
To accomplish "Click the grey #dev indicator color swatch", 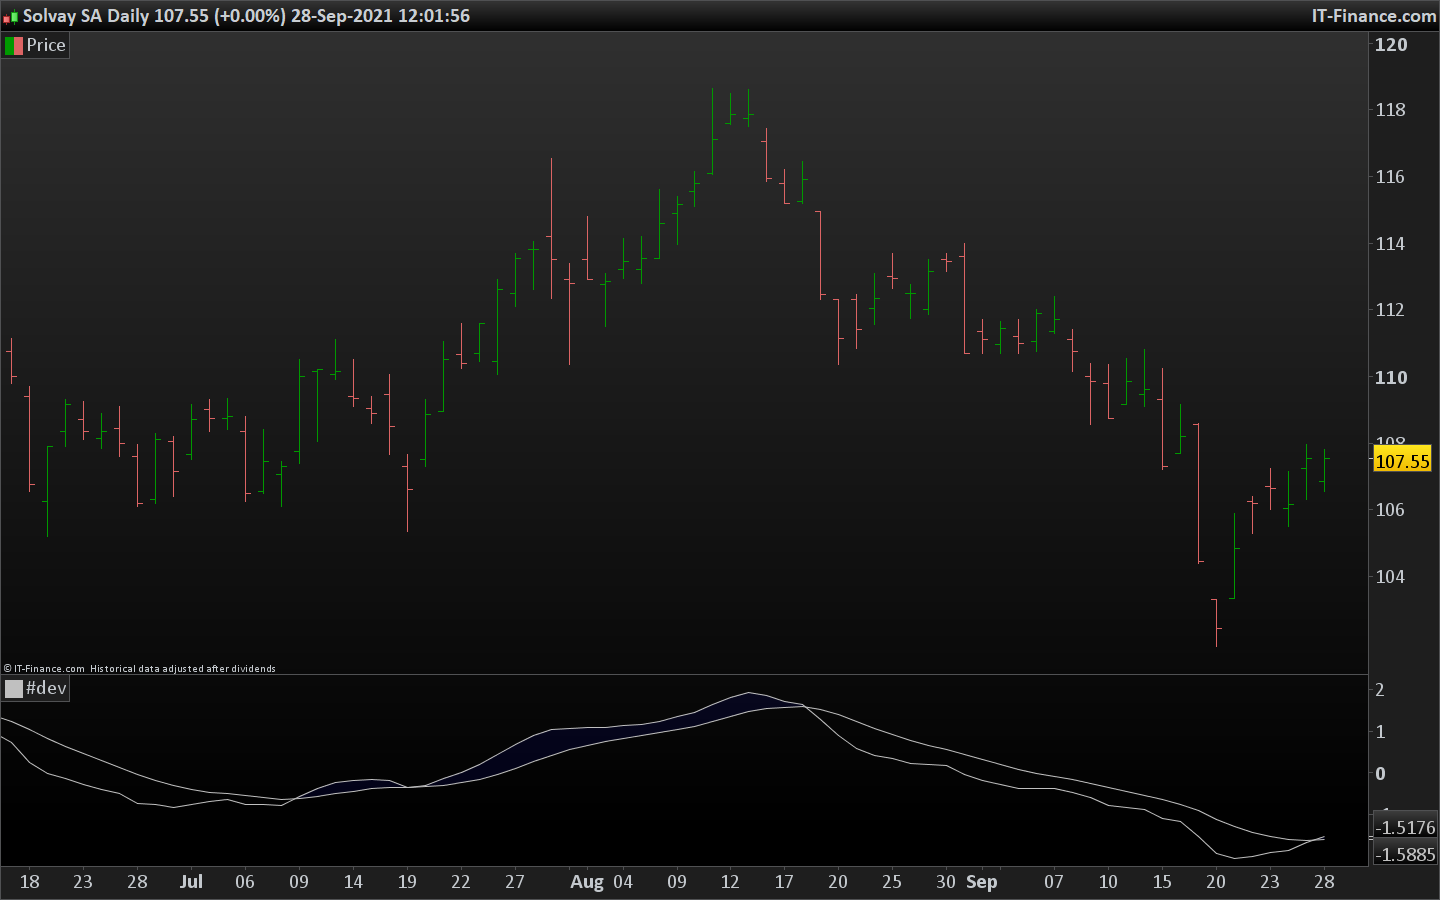I will click(x=14, y=688).
